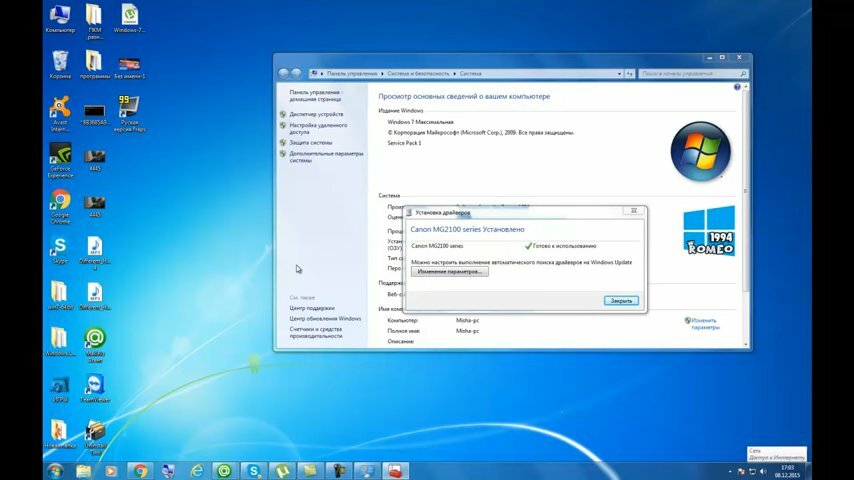Open the help question mark icon
This screenshot has width=854, height=480.
[x=737, y=87]
